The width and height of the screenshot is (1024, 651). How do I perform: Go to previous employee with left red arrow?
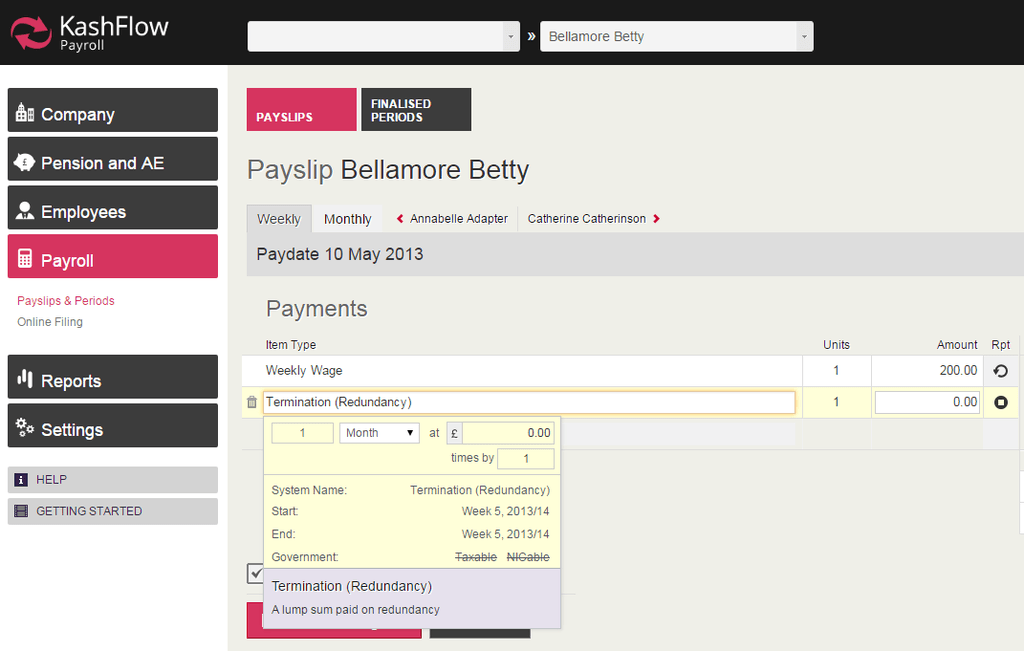pos(400,219)
